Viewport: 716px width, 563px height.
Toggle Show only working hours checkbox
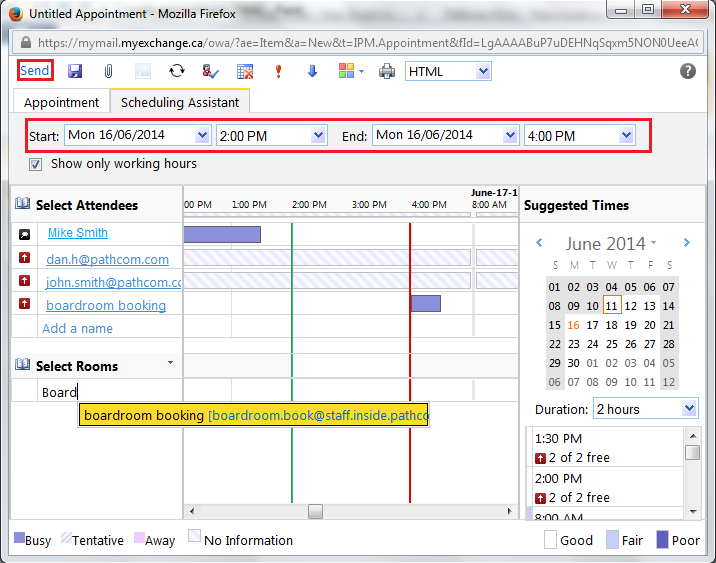pyautogui.click(x=36, y=164)
